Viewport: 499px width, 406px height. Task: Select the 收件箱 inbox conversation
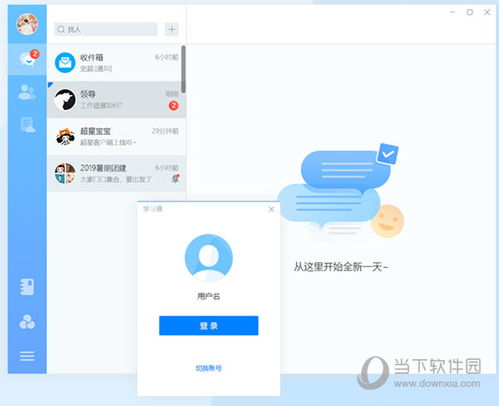(116, 63)
